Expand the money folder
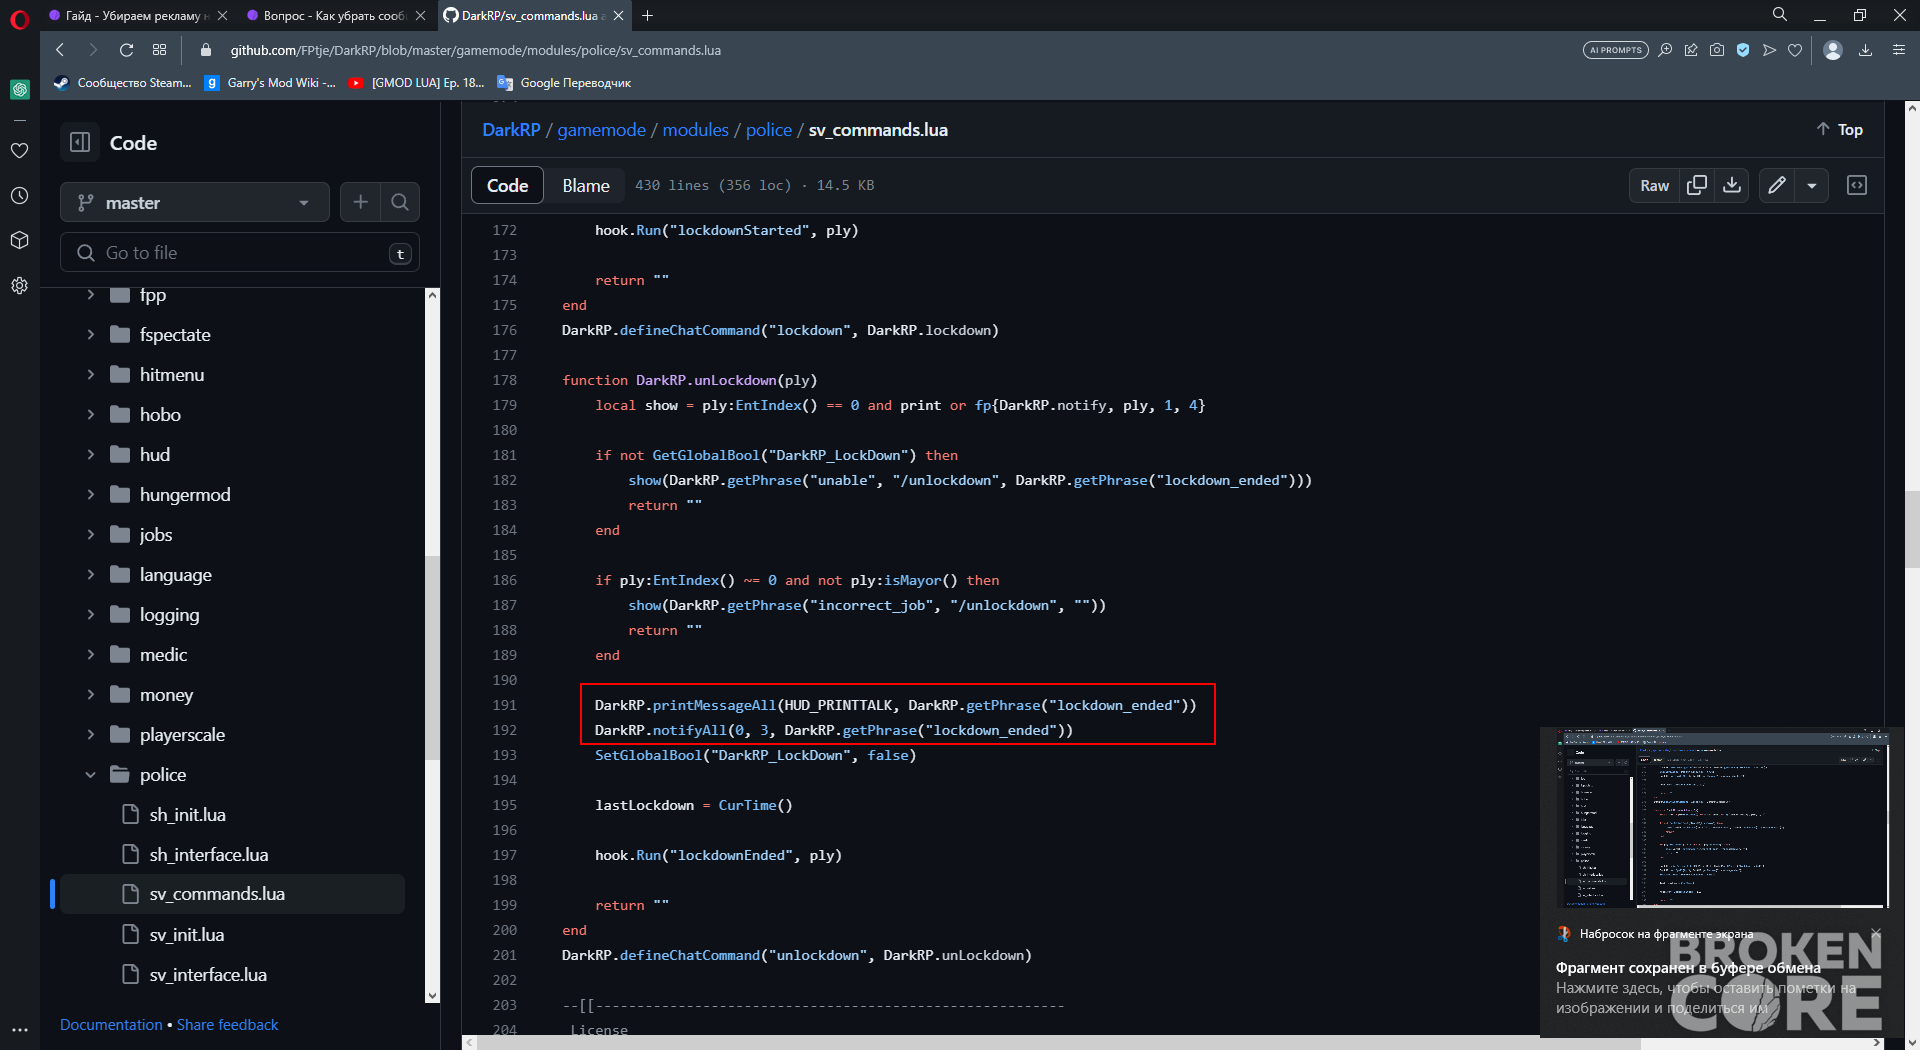This screenshot has height=1050, width=1920. click(x=90, y=694)
